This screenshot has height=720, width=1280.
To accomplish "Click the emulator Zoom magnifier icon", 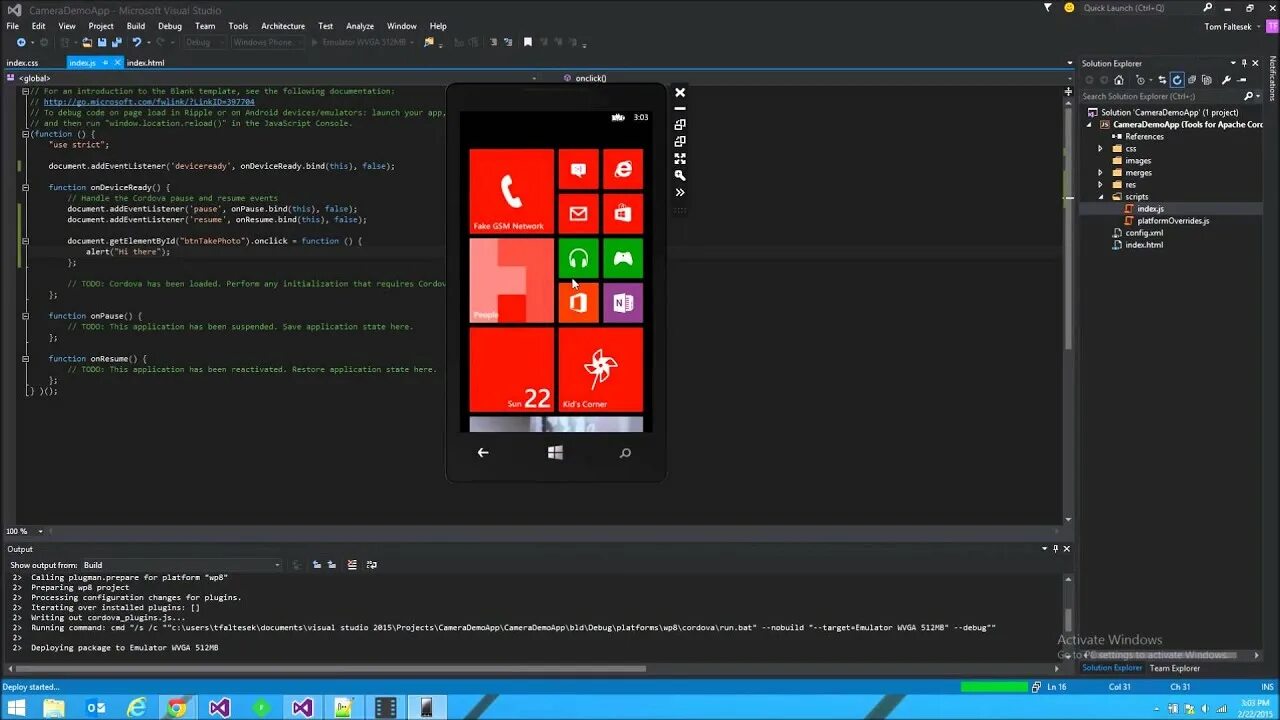I will point(680,175).
